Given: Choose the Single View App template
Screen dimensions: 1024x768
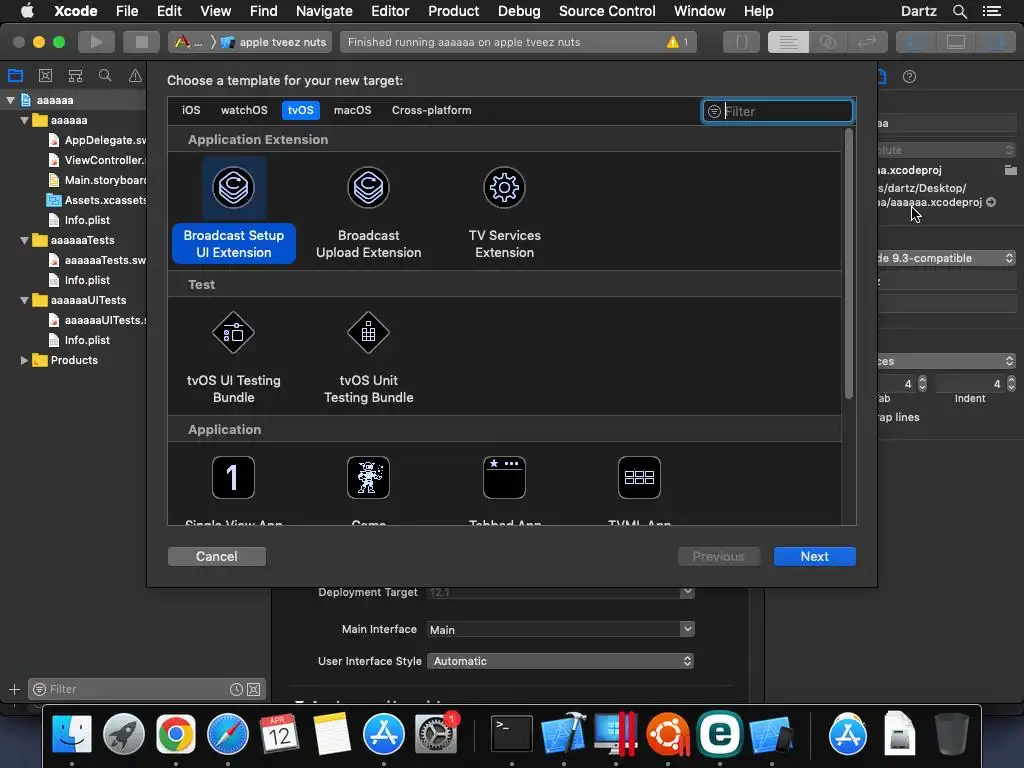Looking at the screenshot, I should click(x=233, y=490).
